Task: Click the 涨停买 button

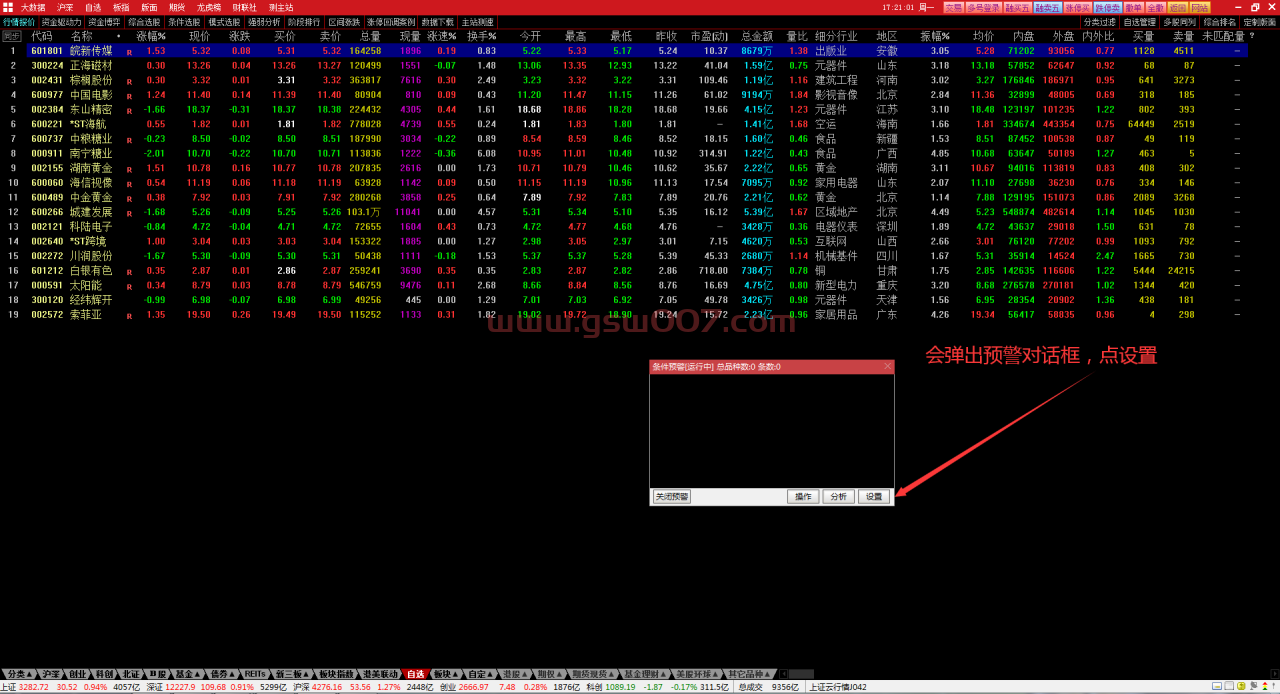Action: pos(1077,7)
